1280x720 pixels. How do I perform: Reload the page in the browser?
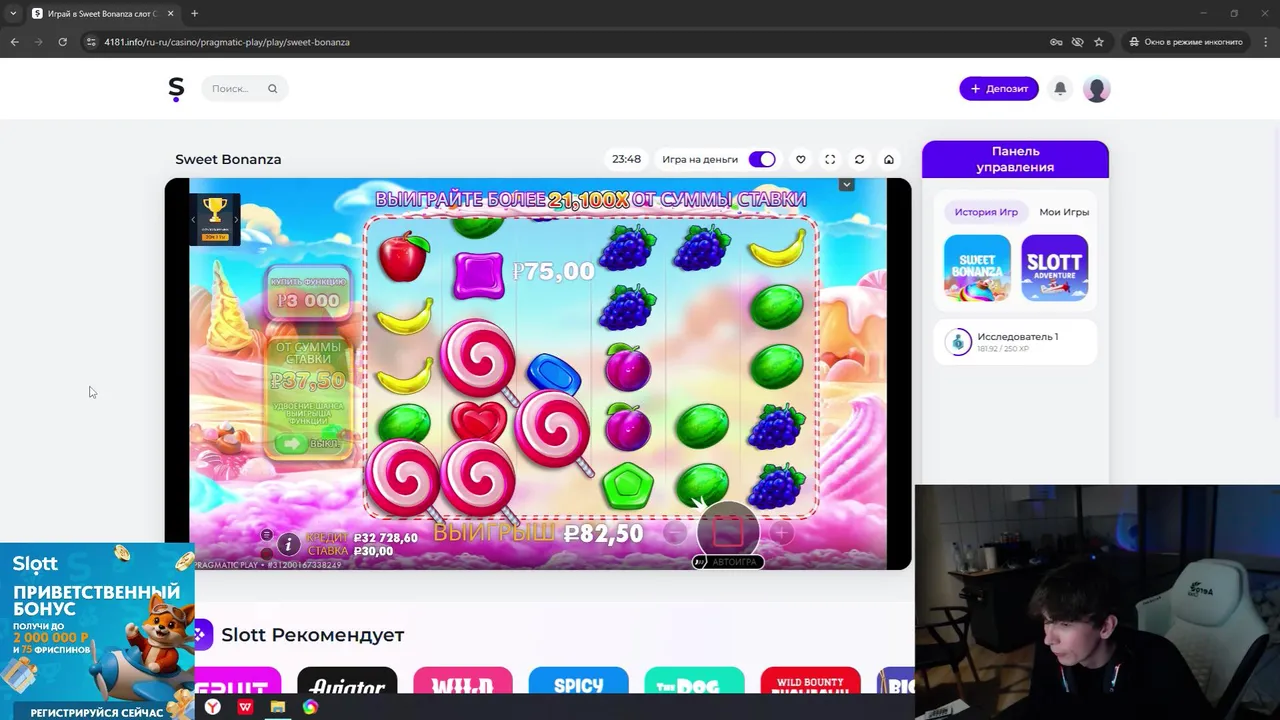pyautogui.click(x=62, y=42)
